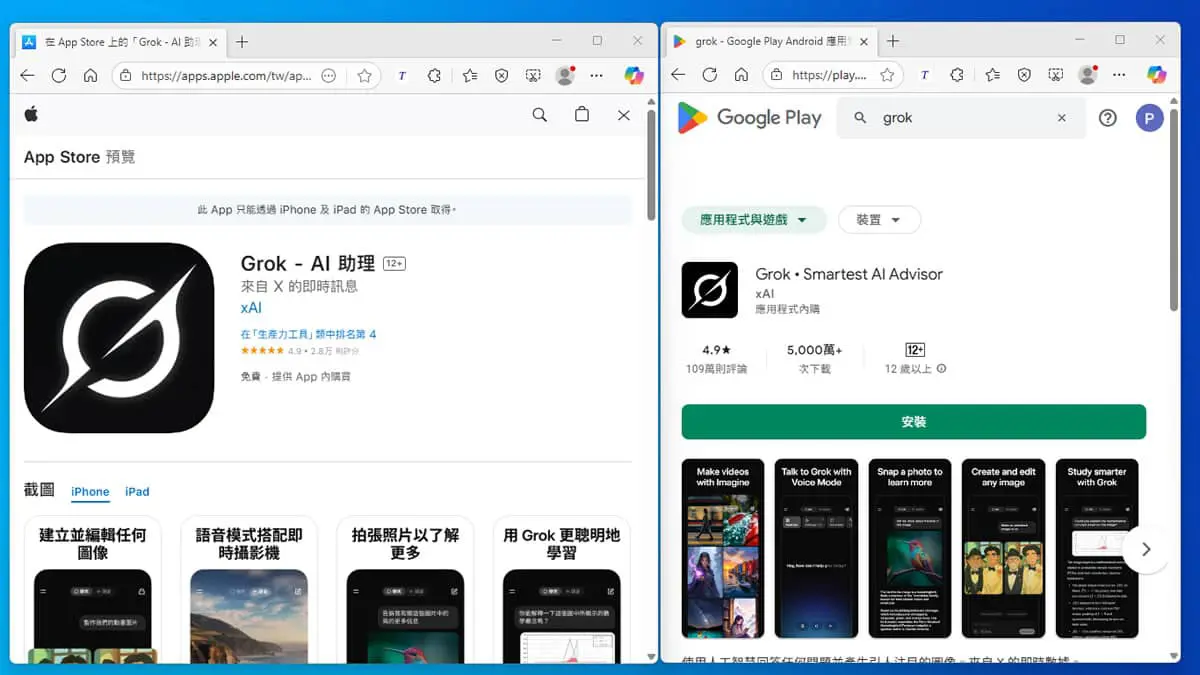Image resolution: width=1200 pixels, height=675 pixels.
Task: Open the xAI developer link on App Store
Action: click(251, 308)
